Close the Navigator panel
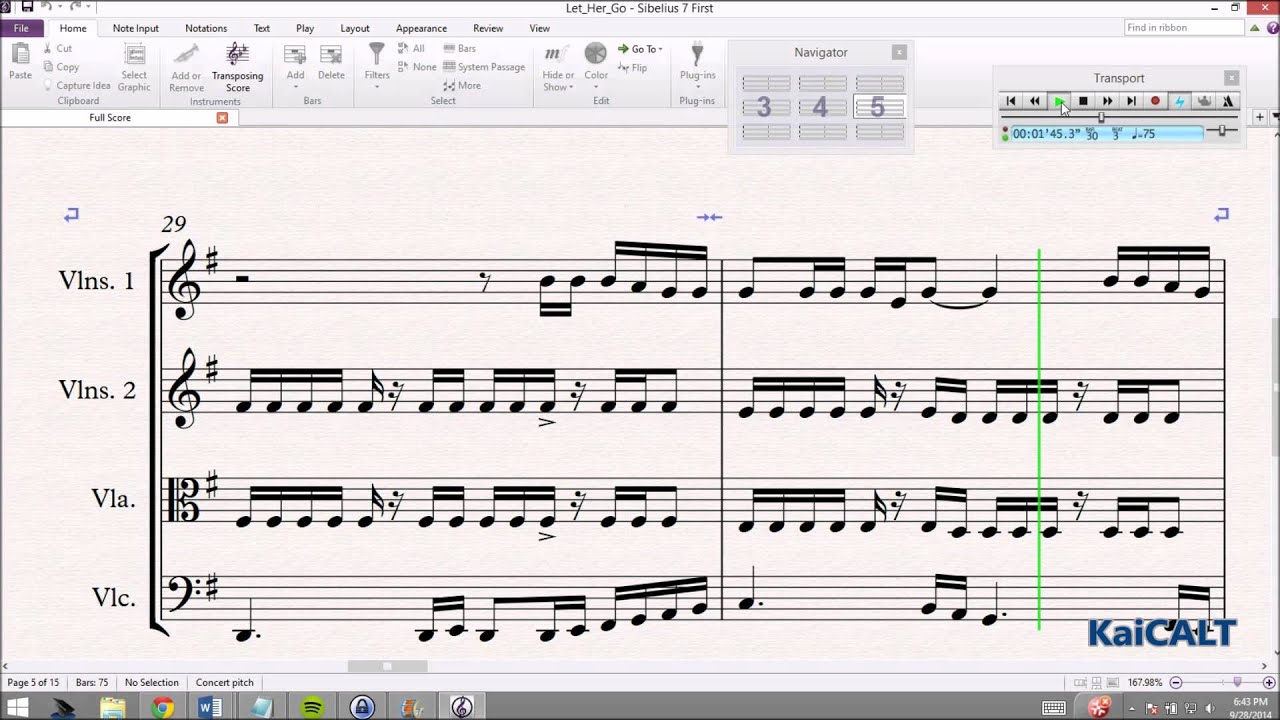 tap(899, 52)
